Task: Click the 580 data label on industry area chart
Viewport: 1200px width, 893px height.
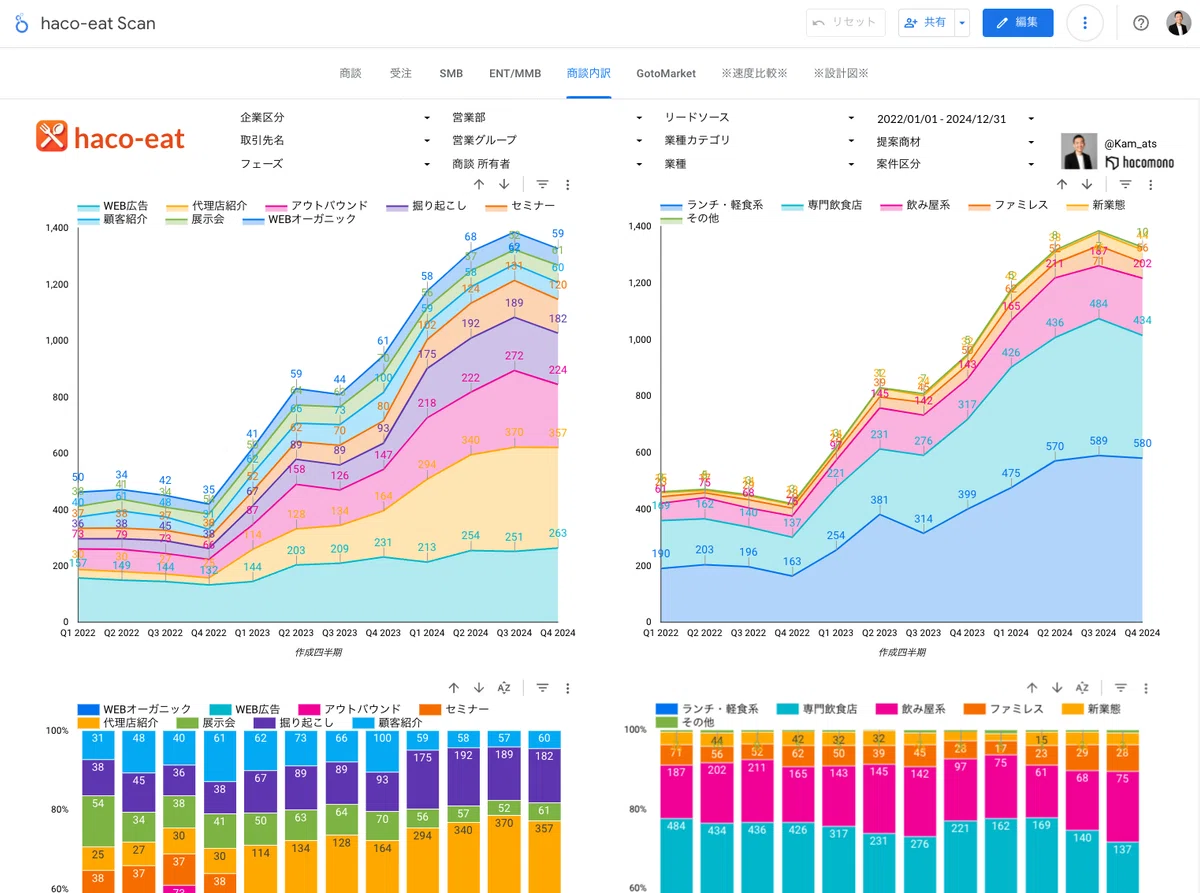Action: tap(1144, 443)
